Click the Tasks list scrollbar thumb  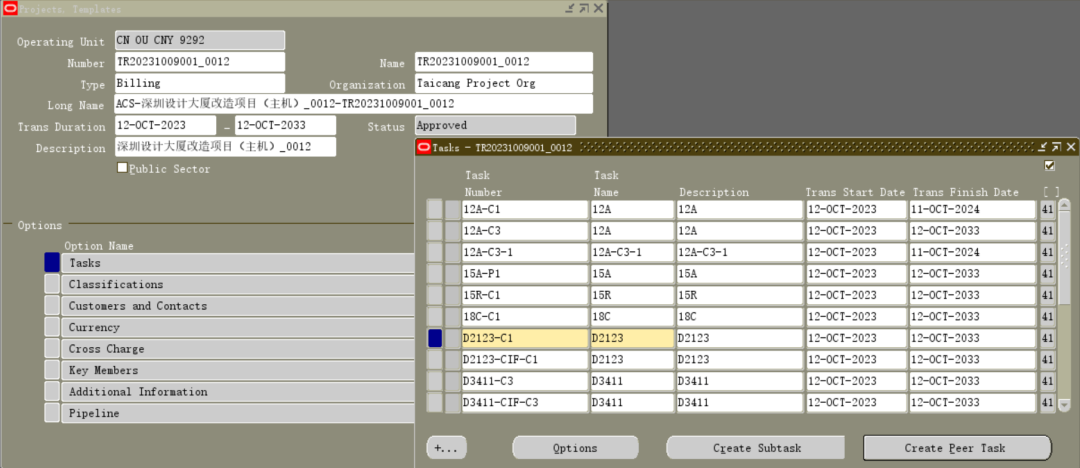pyautogui.click(x=1064, y=257)
